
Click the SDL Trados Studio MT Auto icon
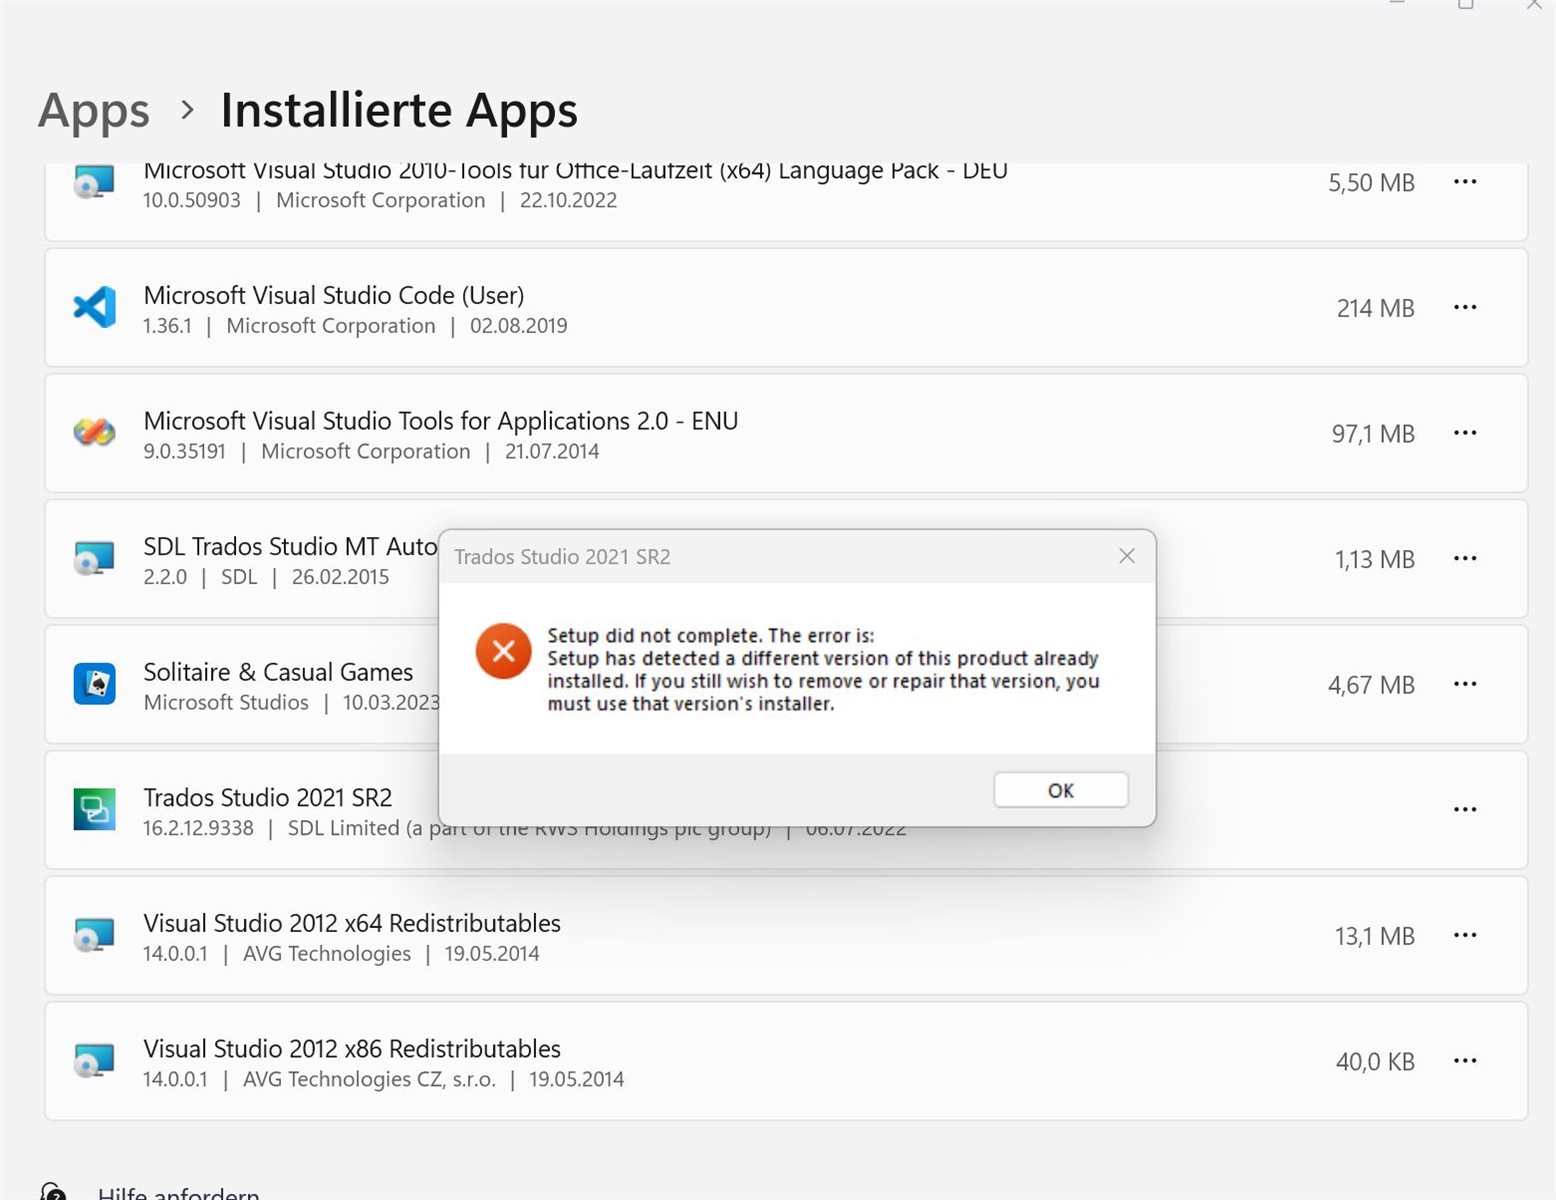93,559
